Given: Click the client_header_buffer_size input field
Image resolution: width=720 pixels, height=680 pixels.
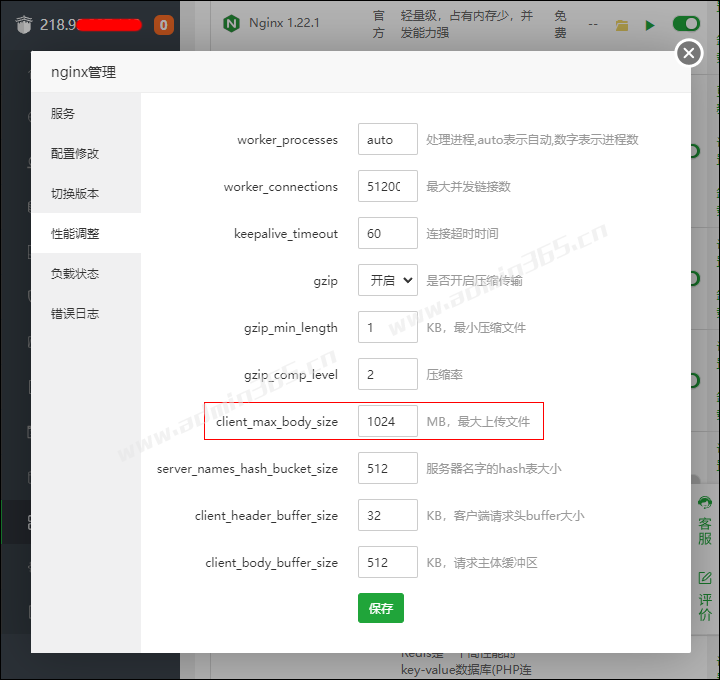Looking at the screenshot, I should click(x=388, y=515).
